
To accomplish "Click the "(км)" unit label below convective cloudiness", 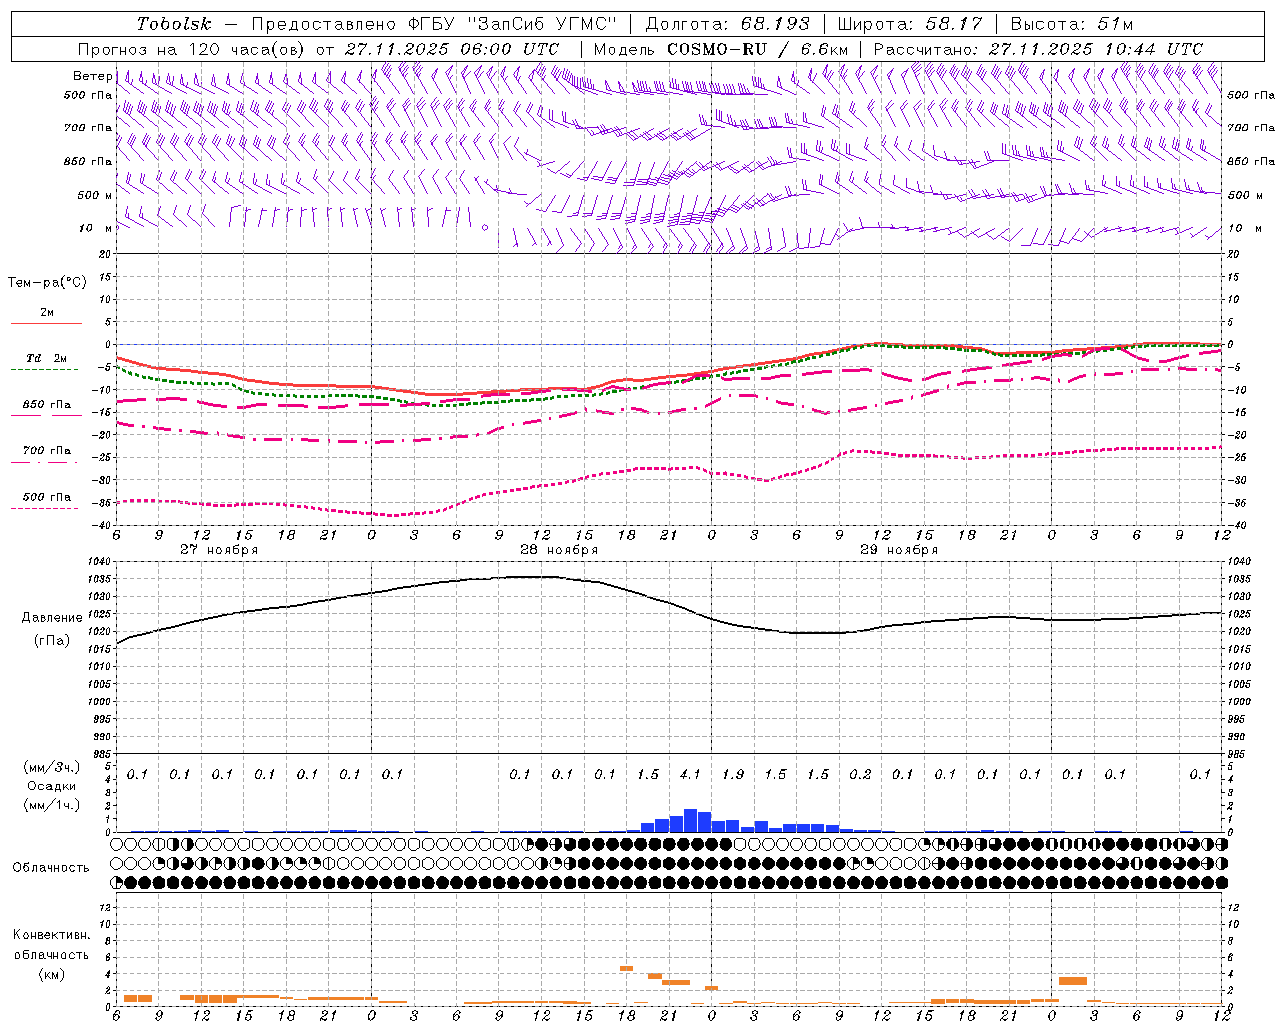I will pos(51,974).
